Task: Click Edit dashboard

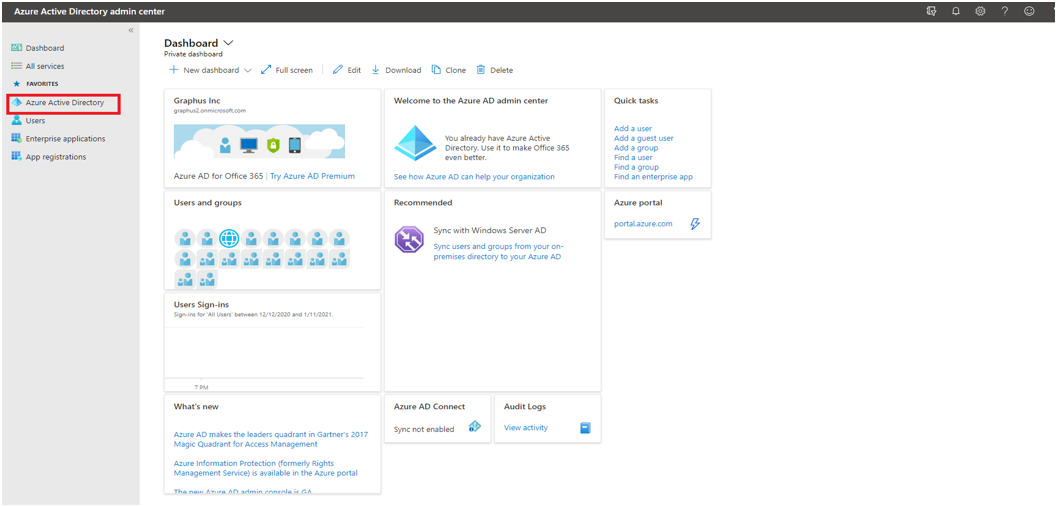Action: point(347,70)
